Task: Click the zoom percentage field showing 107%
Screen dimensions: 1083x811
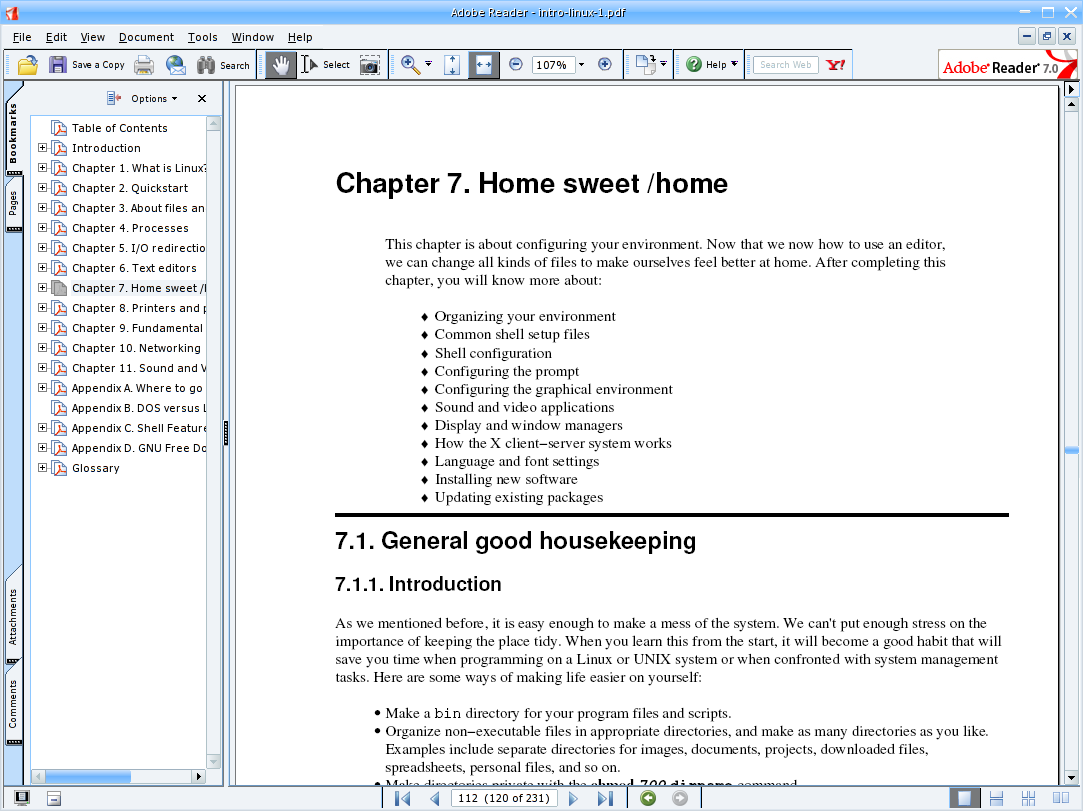Action: [553, 65]
